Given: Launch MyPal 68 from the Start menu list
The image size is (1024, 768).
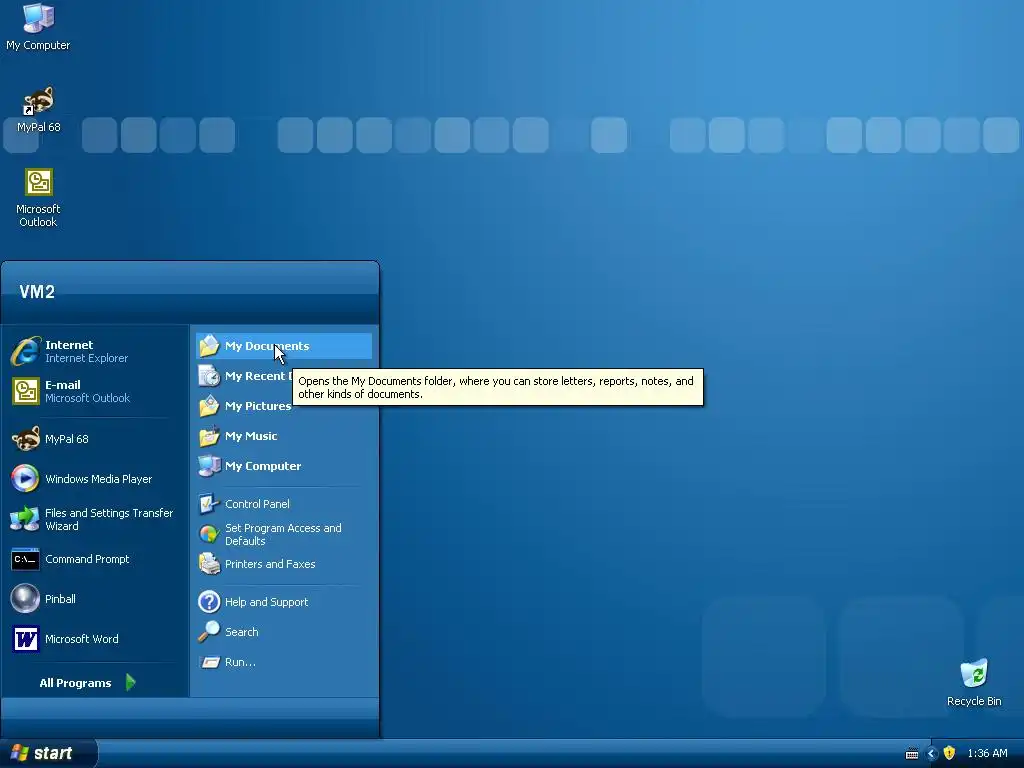Looking at the screenshot, I should [95, 439].
